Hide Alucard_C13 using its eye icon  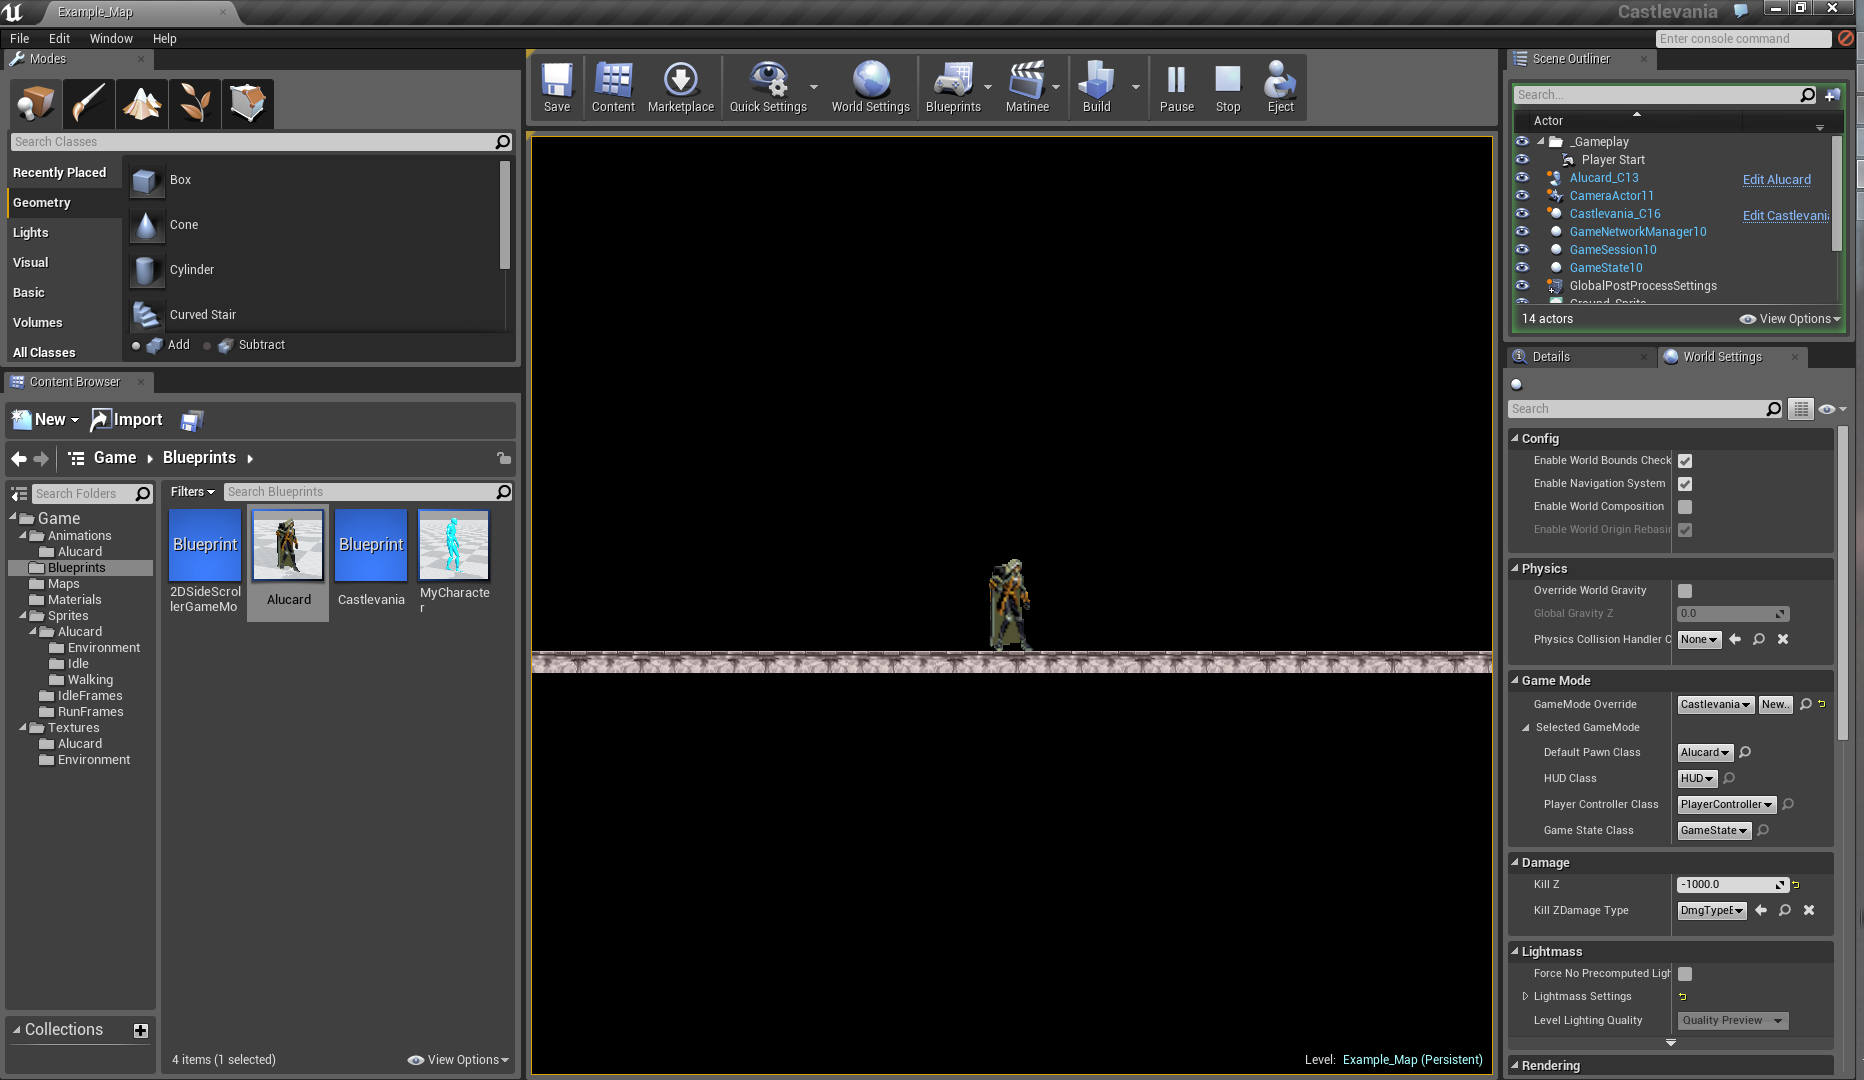tap(1522, 178)
